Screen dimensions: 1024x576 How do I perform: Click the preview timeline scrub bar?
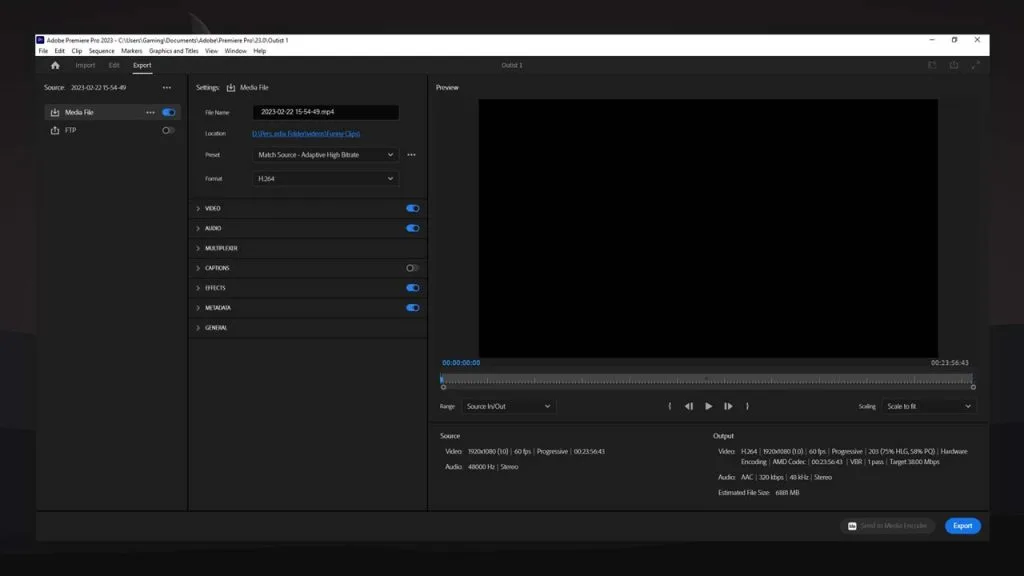pos(707,379)
